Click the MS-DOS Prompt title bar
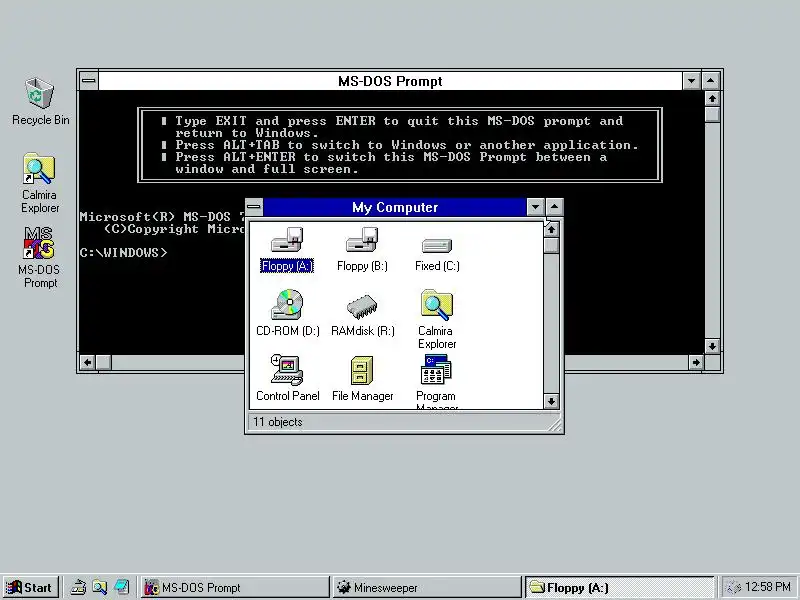Screen dimensions: 800x600 pos(390,81)
